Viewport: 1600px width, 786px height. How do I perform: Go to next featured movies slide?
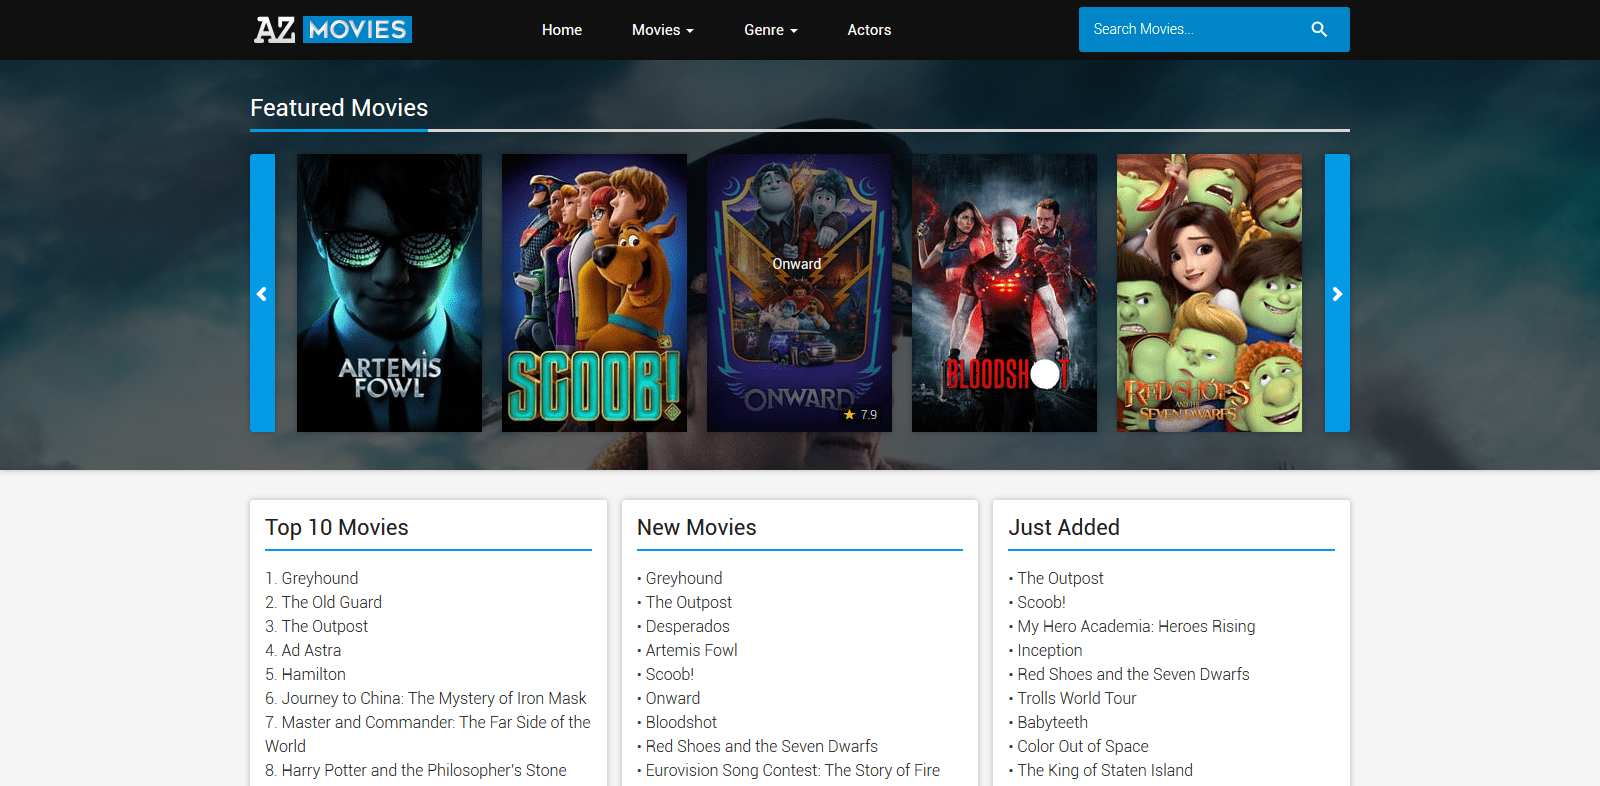[1337, 293]
